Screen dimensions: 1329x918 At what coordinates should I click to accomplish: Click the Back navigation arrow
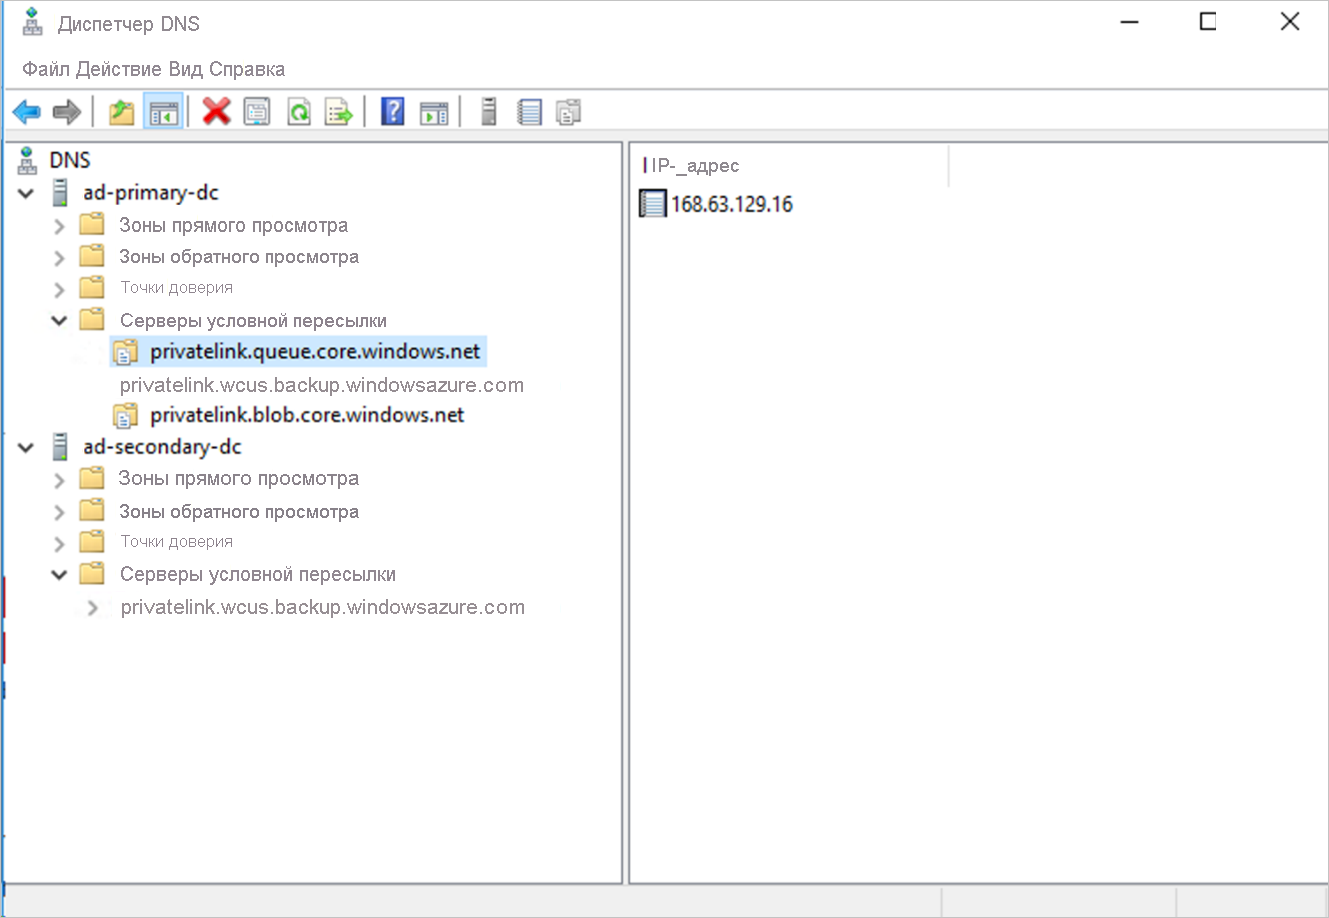pyautogui.click(x=26, y=111)
